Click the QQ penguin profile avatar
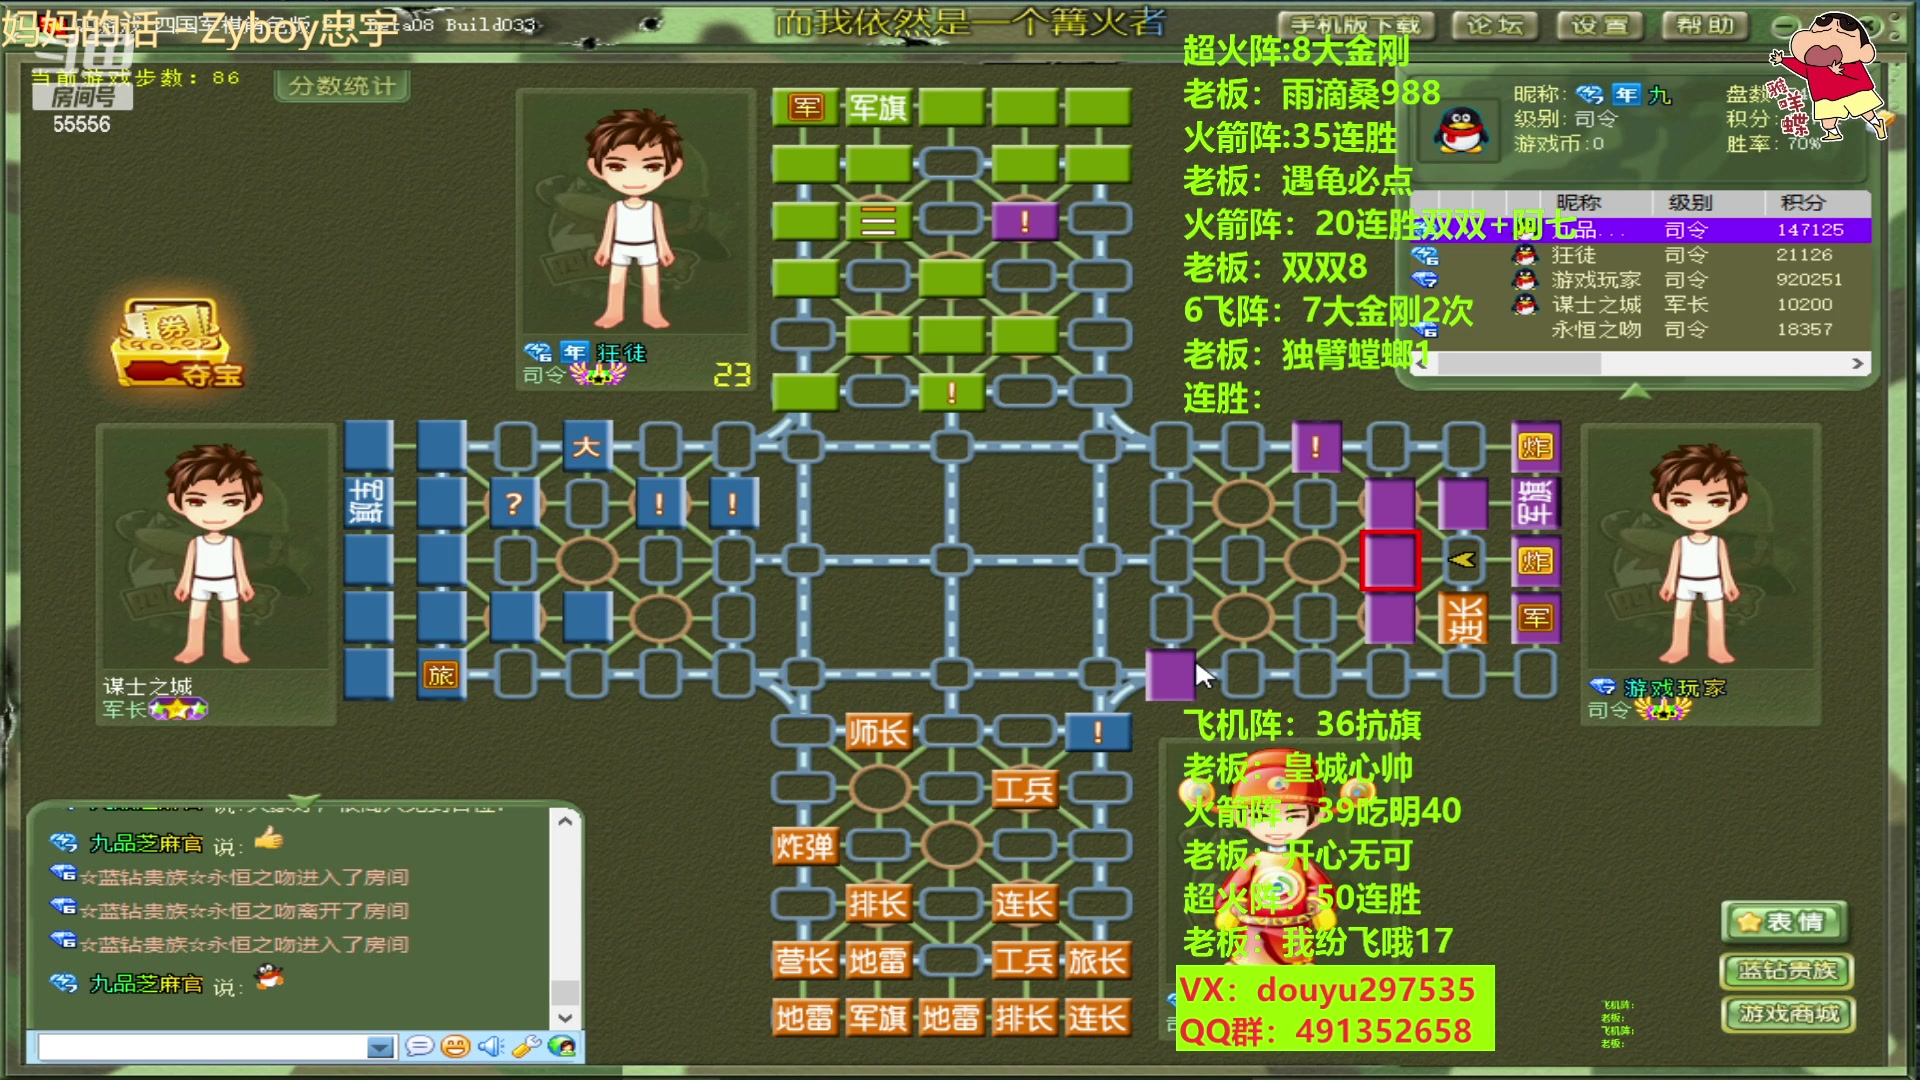This screenshot has height=1080, width=1920. point(1461,130)
